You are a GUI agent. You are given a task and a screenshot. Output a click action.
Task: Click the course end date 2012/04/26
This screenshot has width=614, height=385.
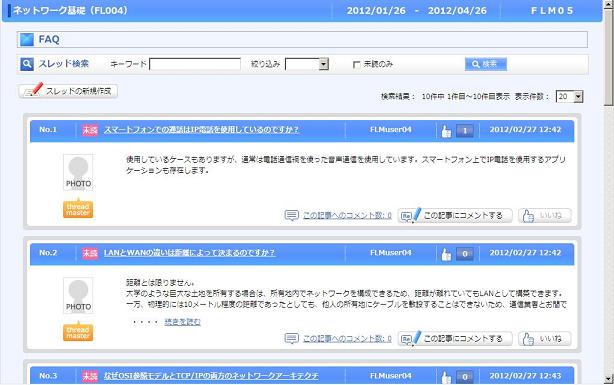pos(457,11)
